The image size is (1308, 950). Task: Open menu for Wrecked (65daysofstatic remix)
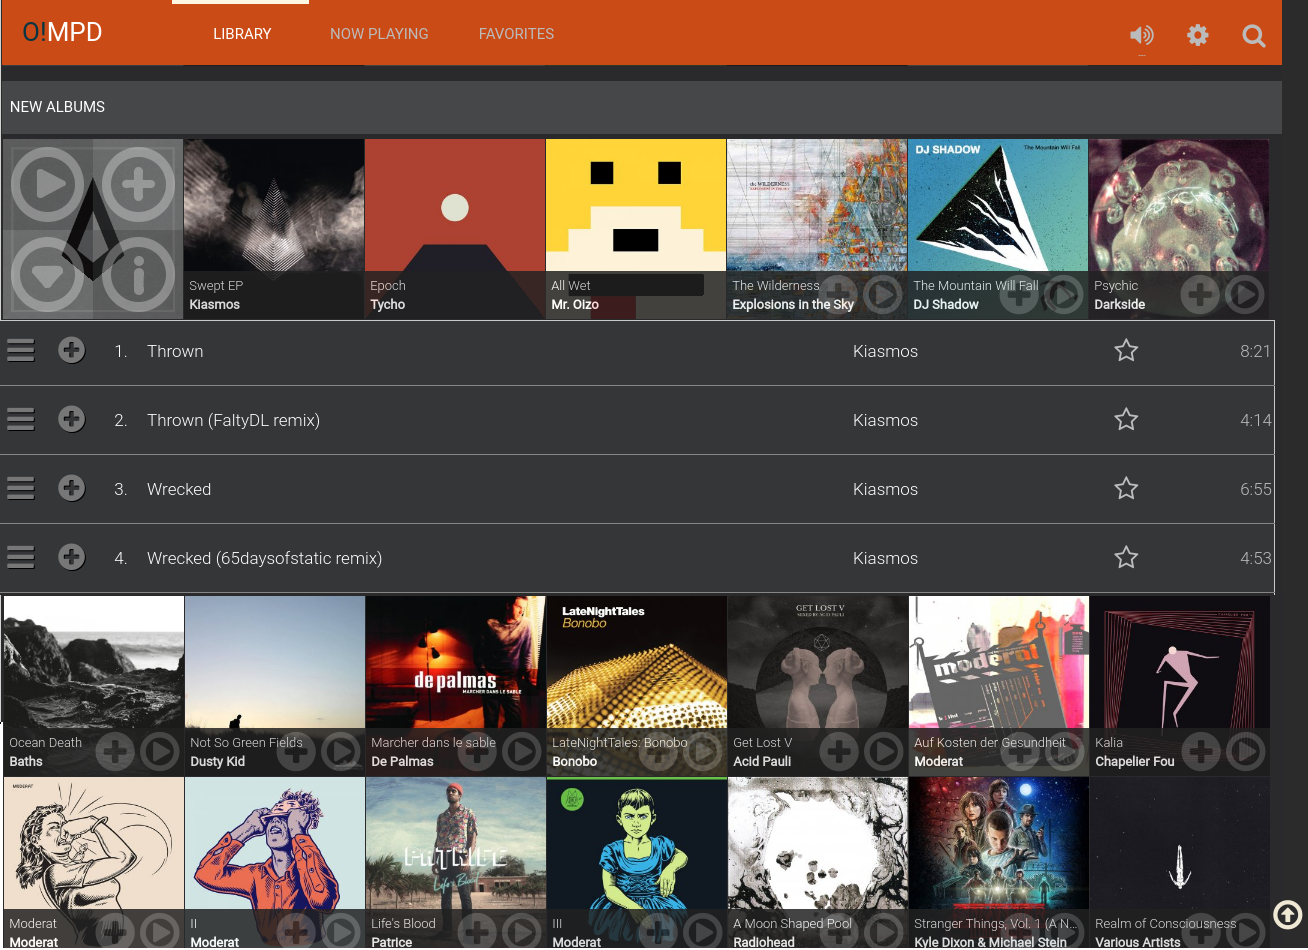click(x=21, y=557)
